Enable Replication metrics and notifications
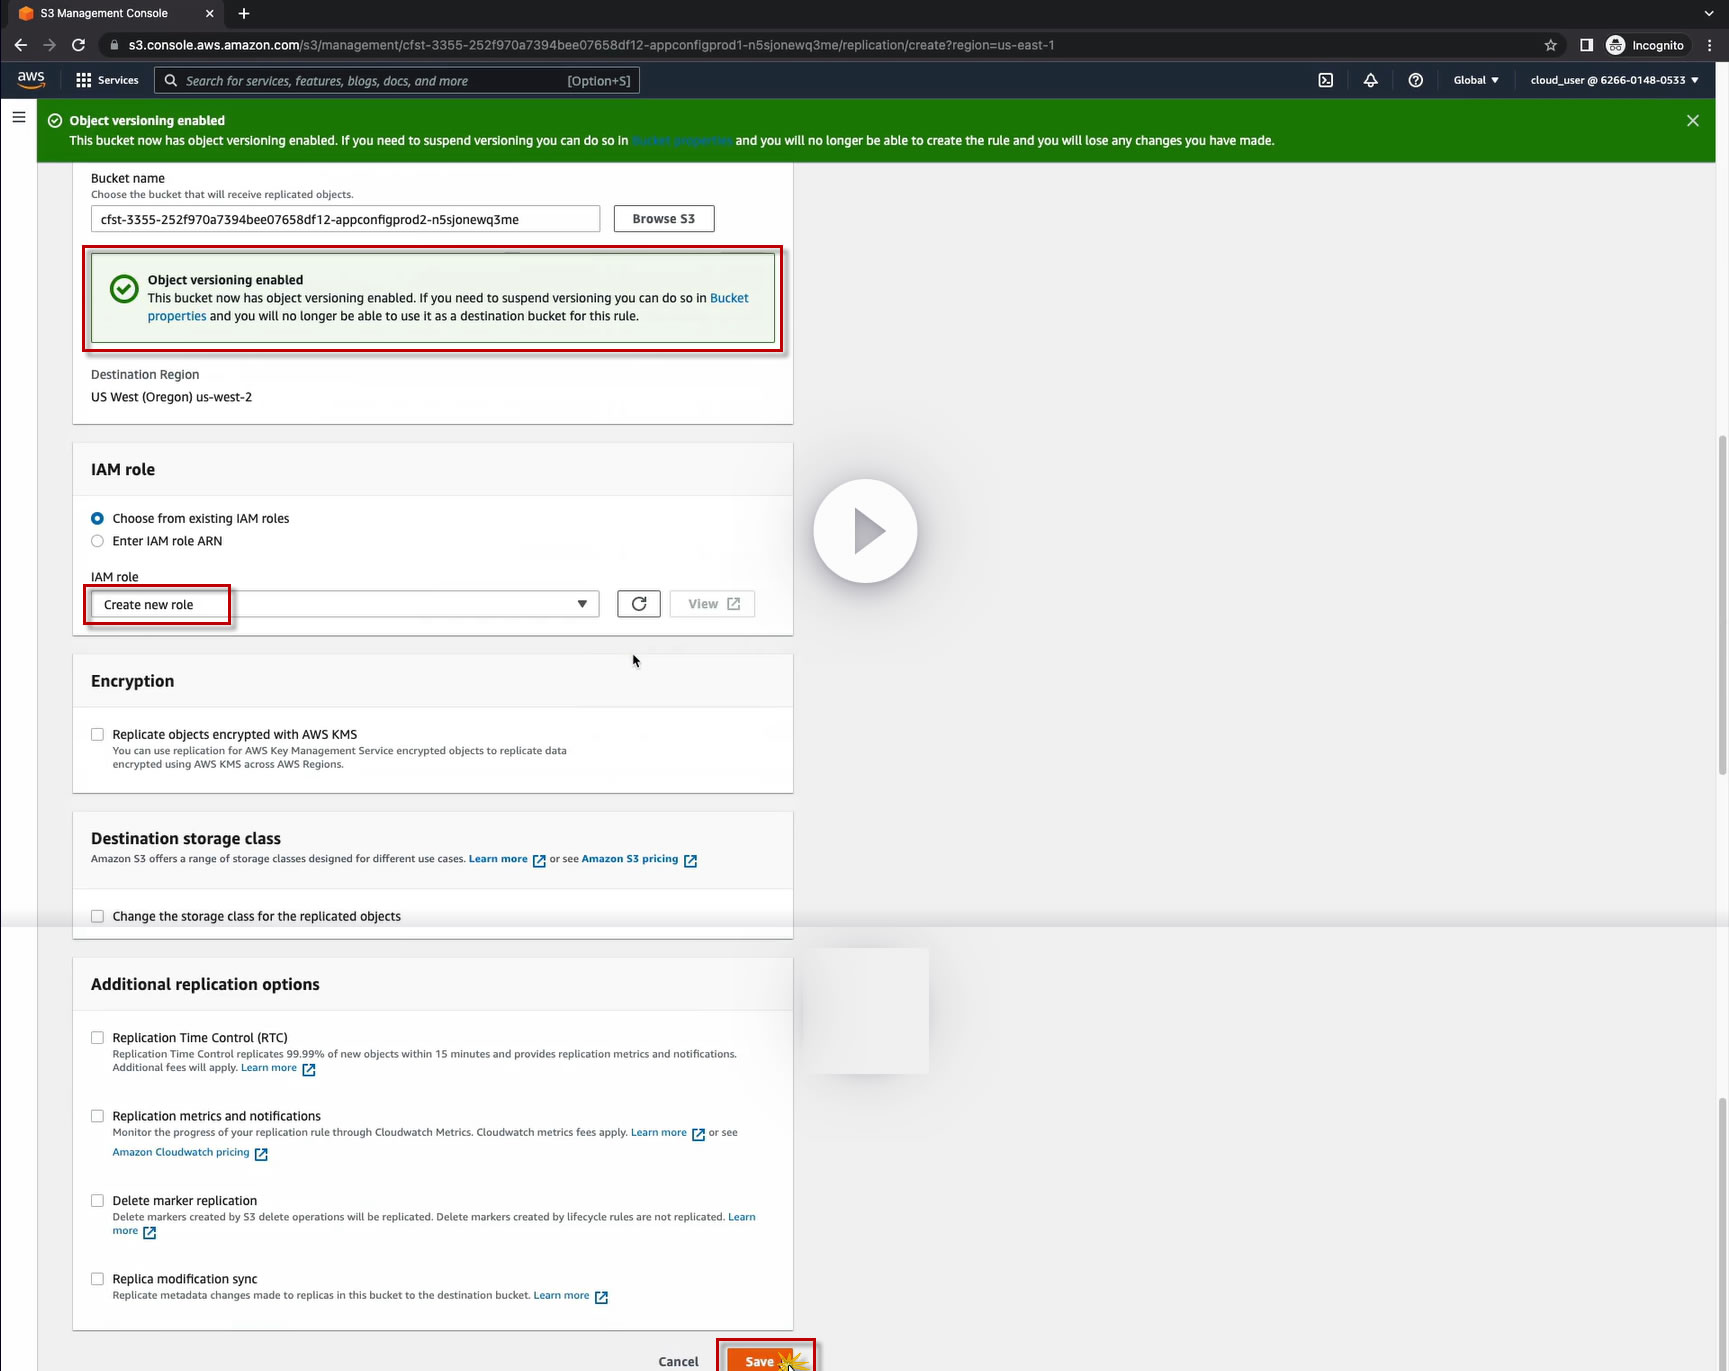The image size is (1729, 1371). tap(97, 1116)
